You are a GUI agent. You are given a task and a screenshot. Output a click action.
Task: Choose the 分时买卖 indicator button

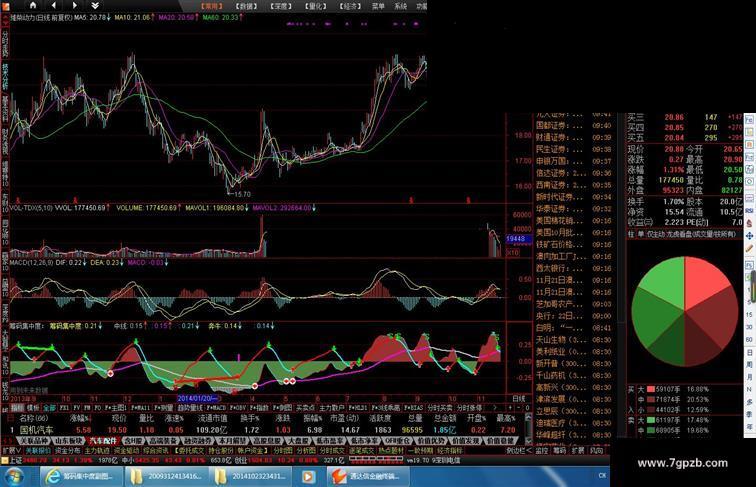[x=439, y=408]
